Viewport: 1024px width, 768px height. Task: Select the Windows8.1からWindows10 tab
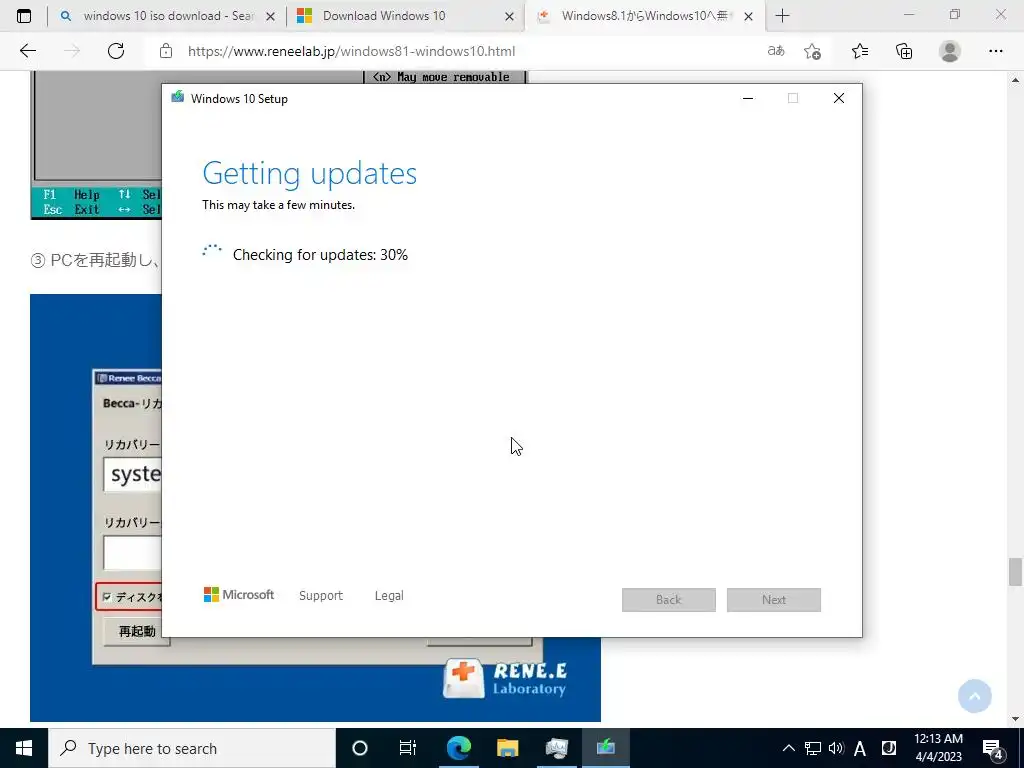click(644, 16)
